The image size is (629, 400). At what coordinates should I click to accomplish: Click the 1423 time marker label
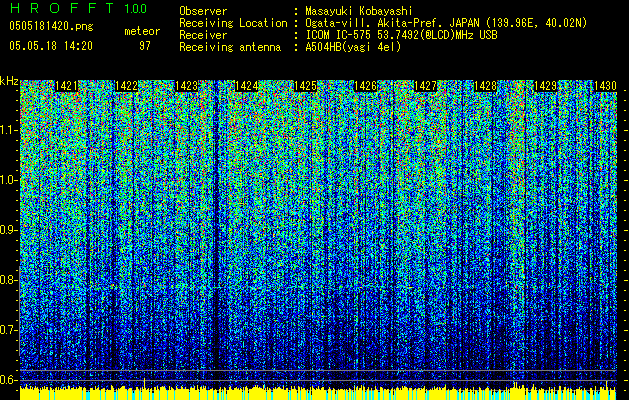[186, 86]
